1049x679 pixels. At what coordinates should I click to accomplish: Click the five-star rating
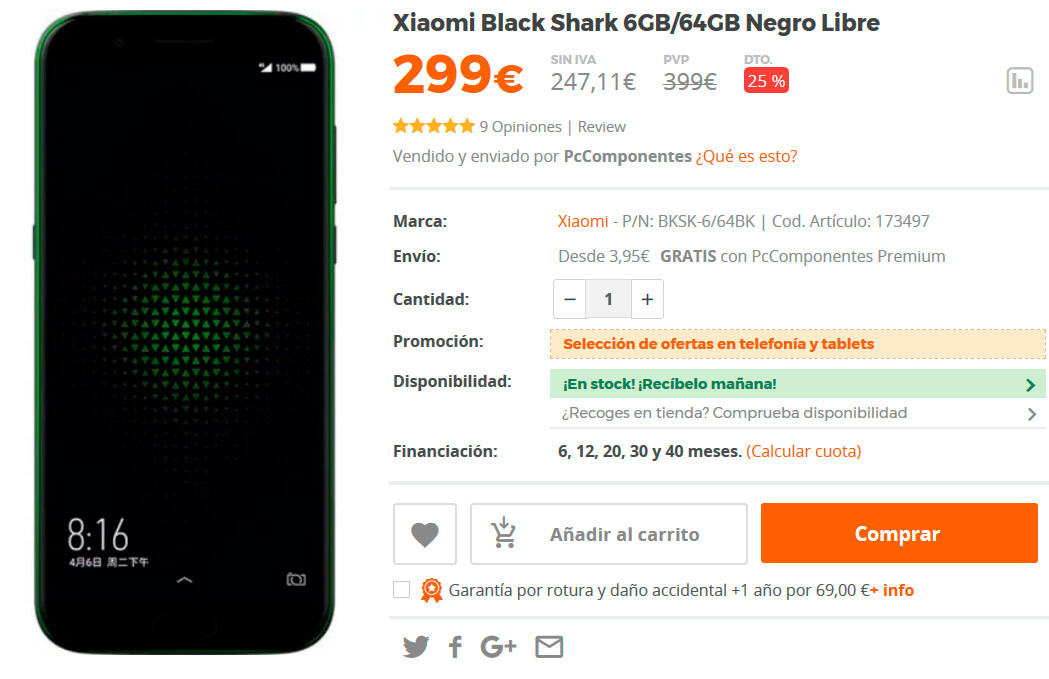433,126
